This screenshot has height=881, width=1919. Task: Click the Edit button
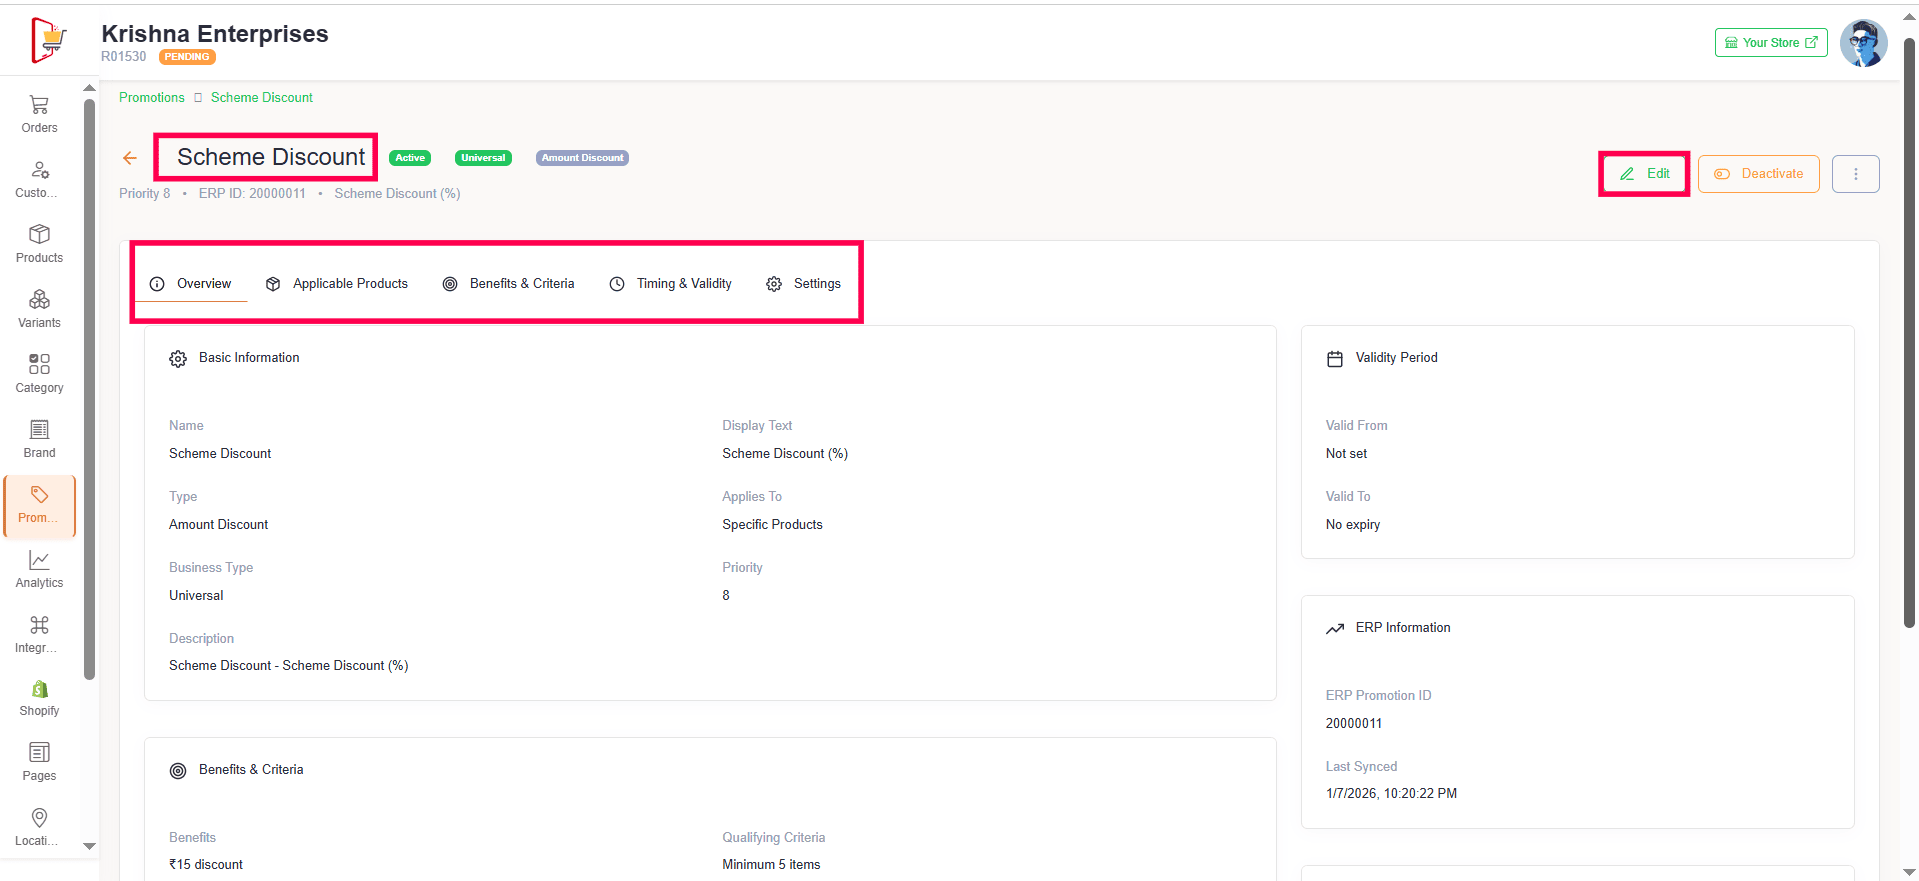(1644, 174)
